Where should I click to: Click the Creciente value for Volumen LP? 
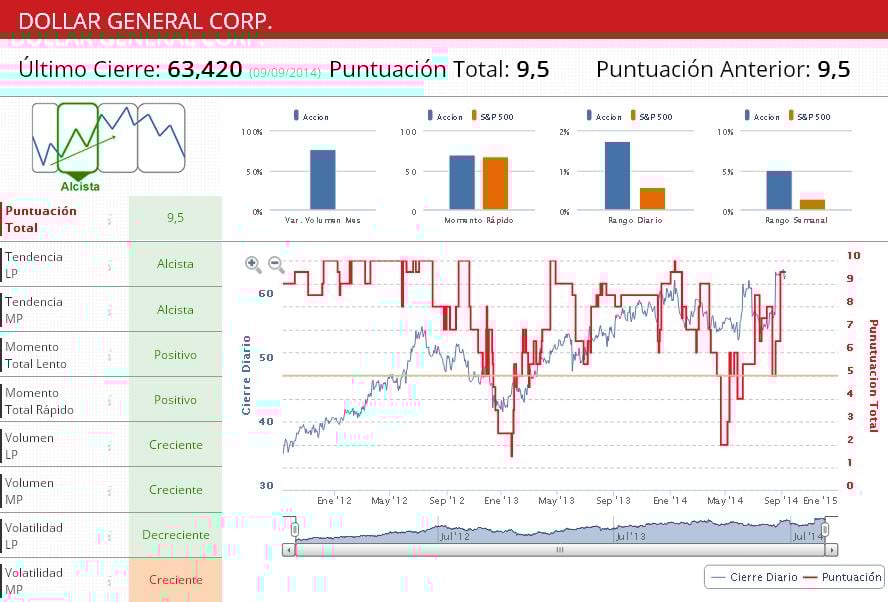(176, 445)
